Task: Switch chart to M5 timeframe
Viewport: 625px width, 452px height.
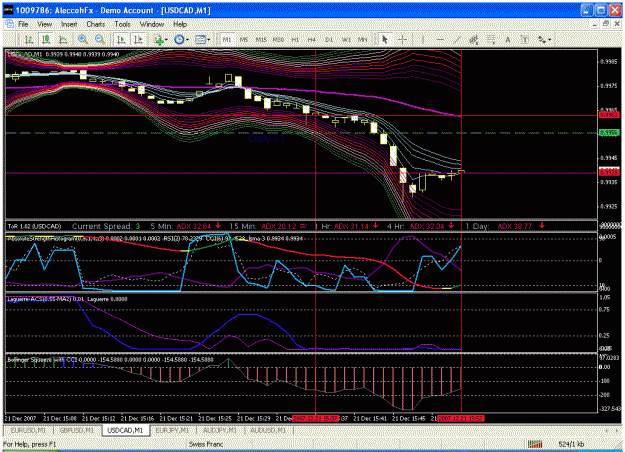Action: point(244,39)
